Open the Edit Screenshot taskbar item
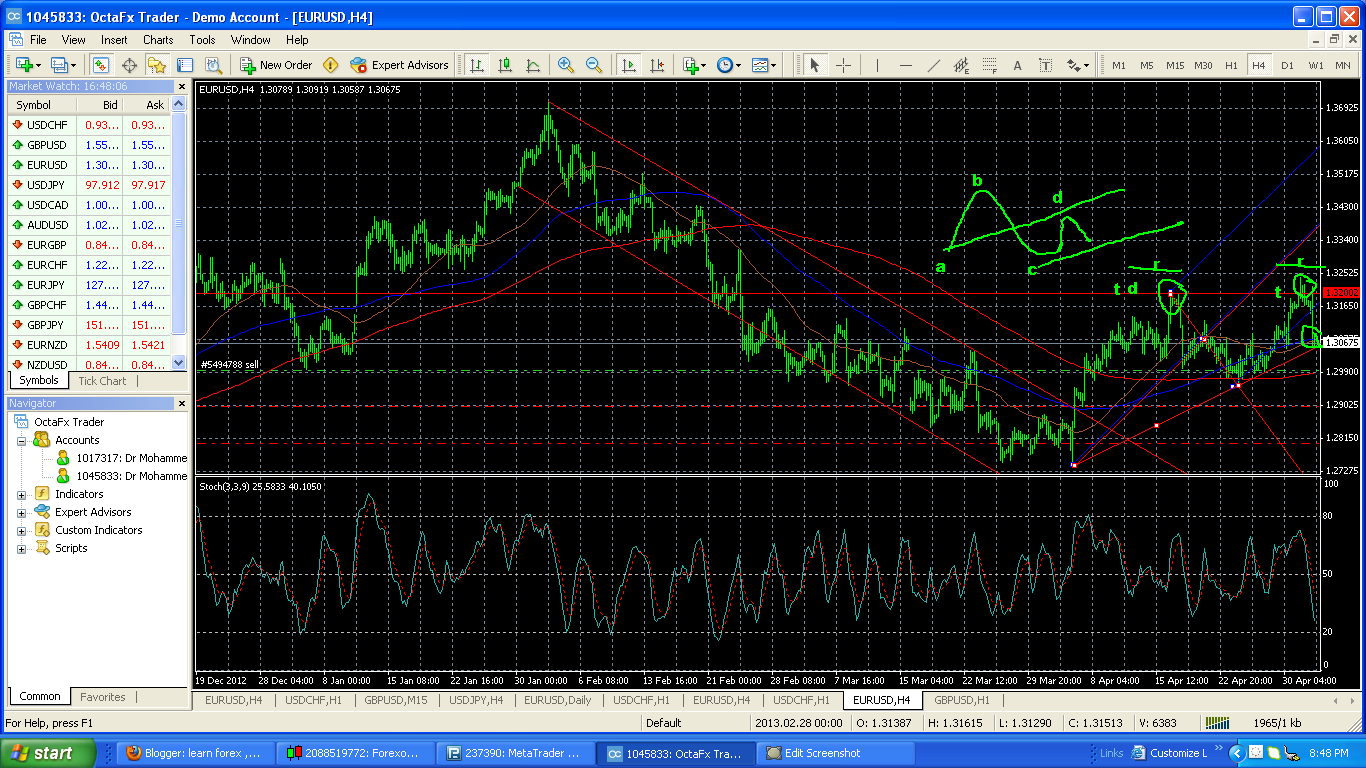The image size is (1366, 768). pyautogui.click(x=836, y=753)
